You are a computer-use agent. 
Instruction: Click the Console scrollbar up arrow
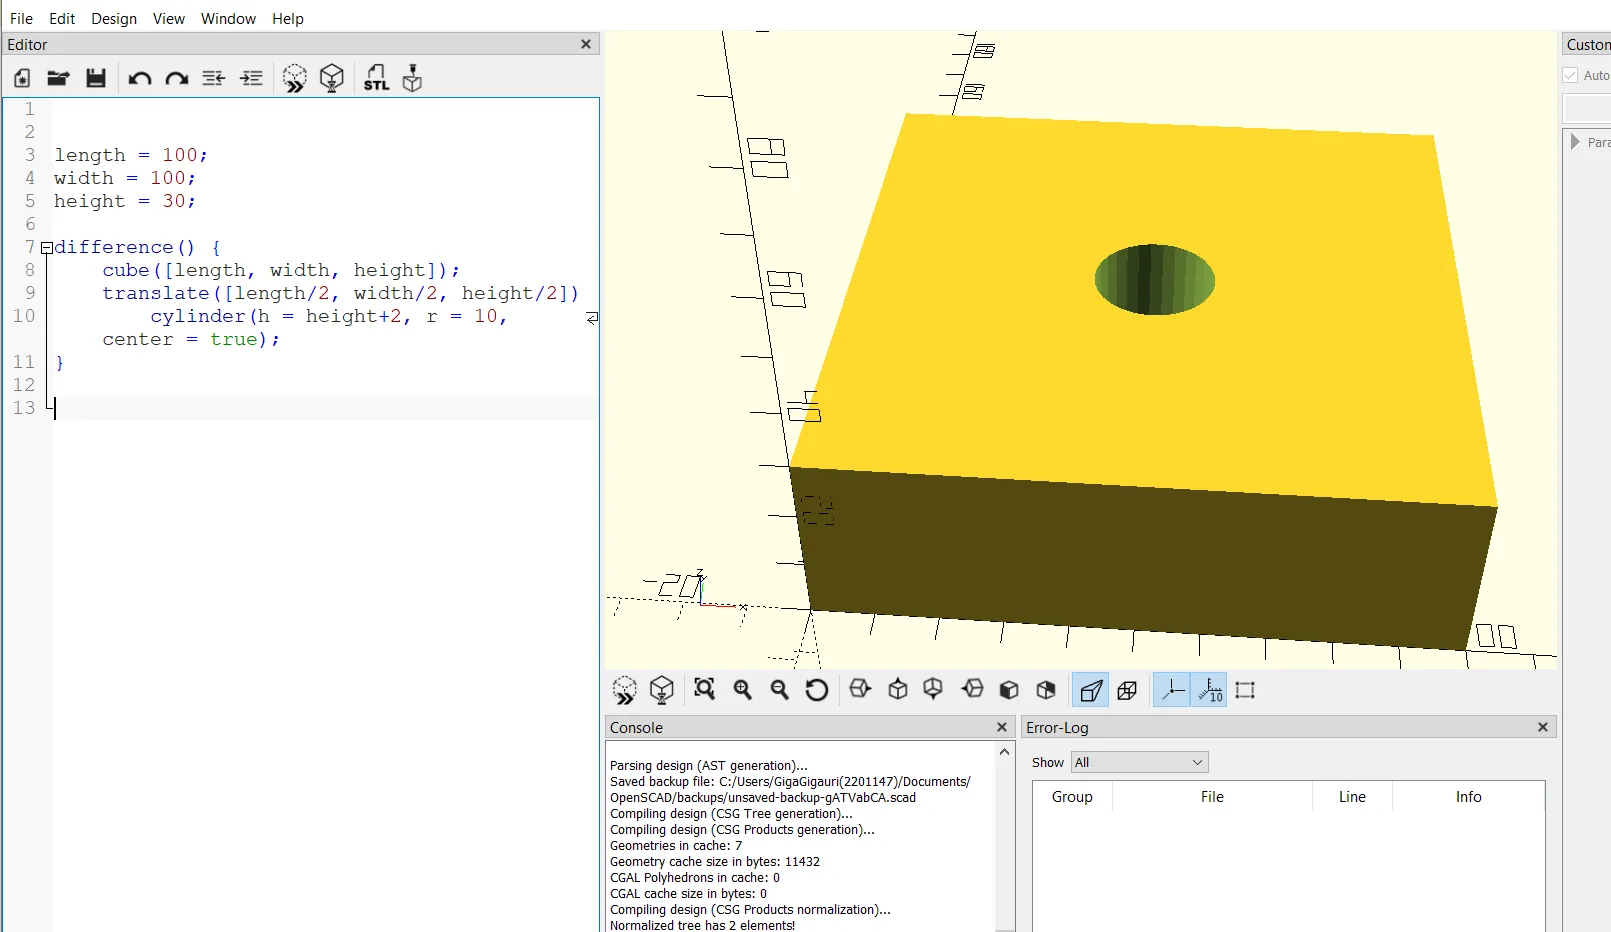(x=1004, y=751)
